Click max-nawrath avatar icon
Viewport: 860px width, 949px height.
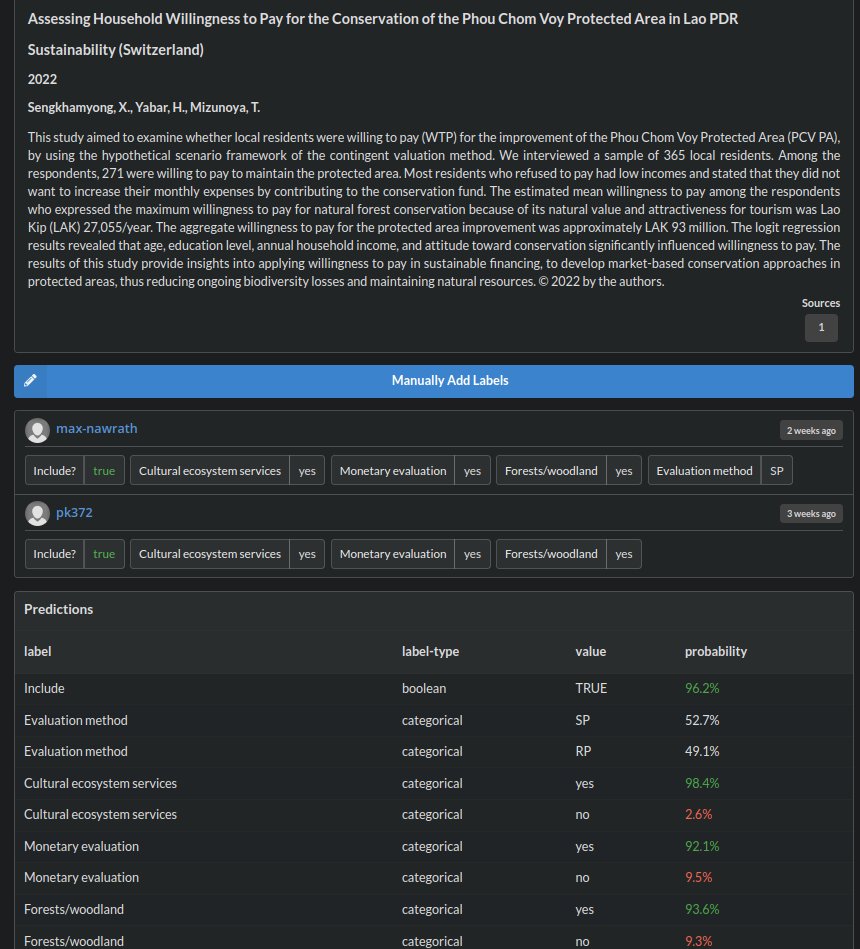[38, 430]
